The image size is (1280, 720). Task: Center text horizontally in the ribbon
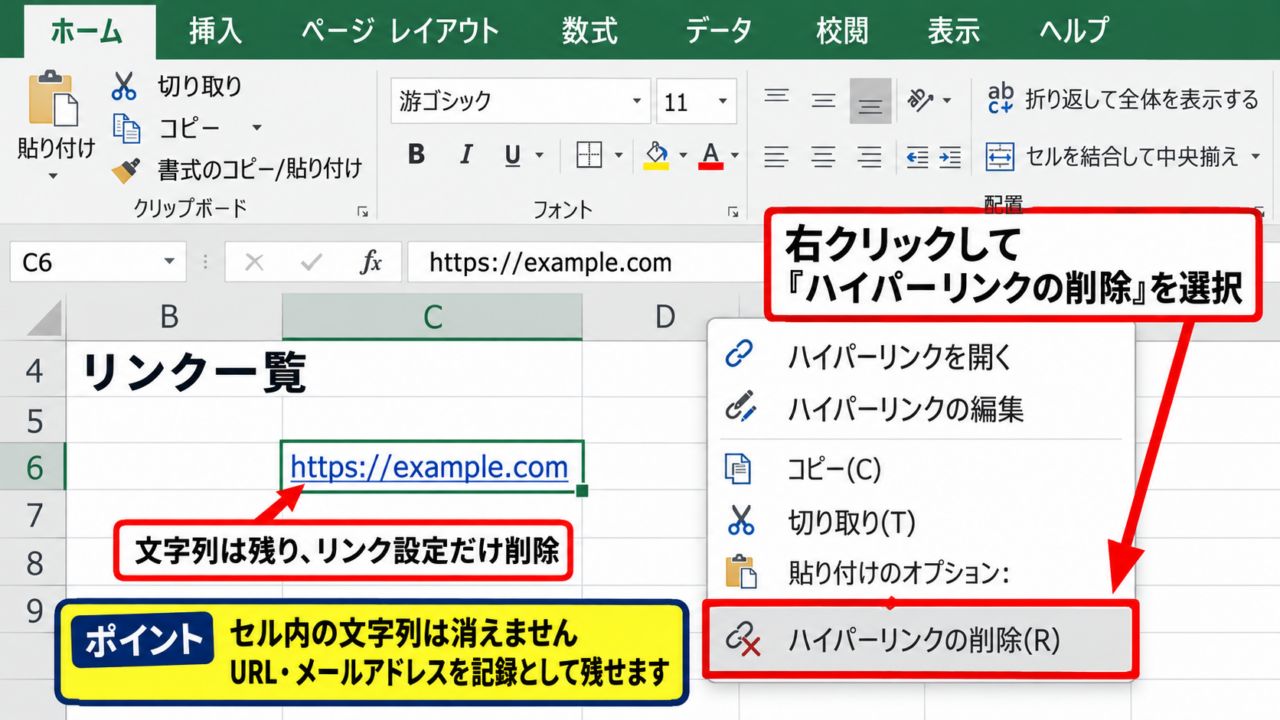(x=823, y=156)
